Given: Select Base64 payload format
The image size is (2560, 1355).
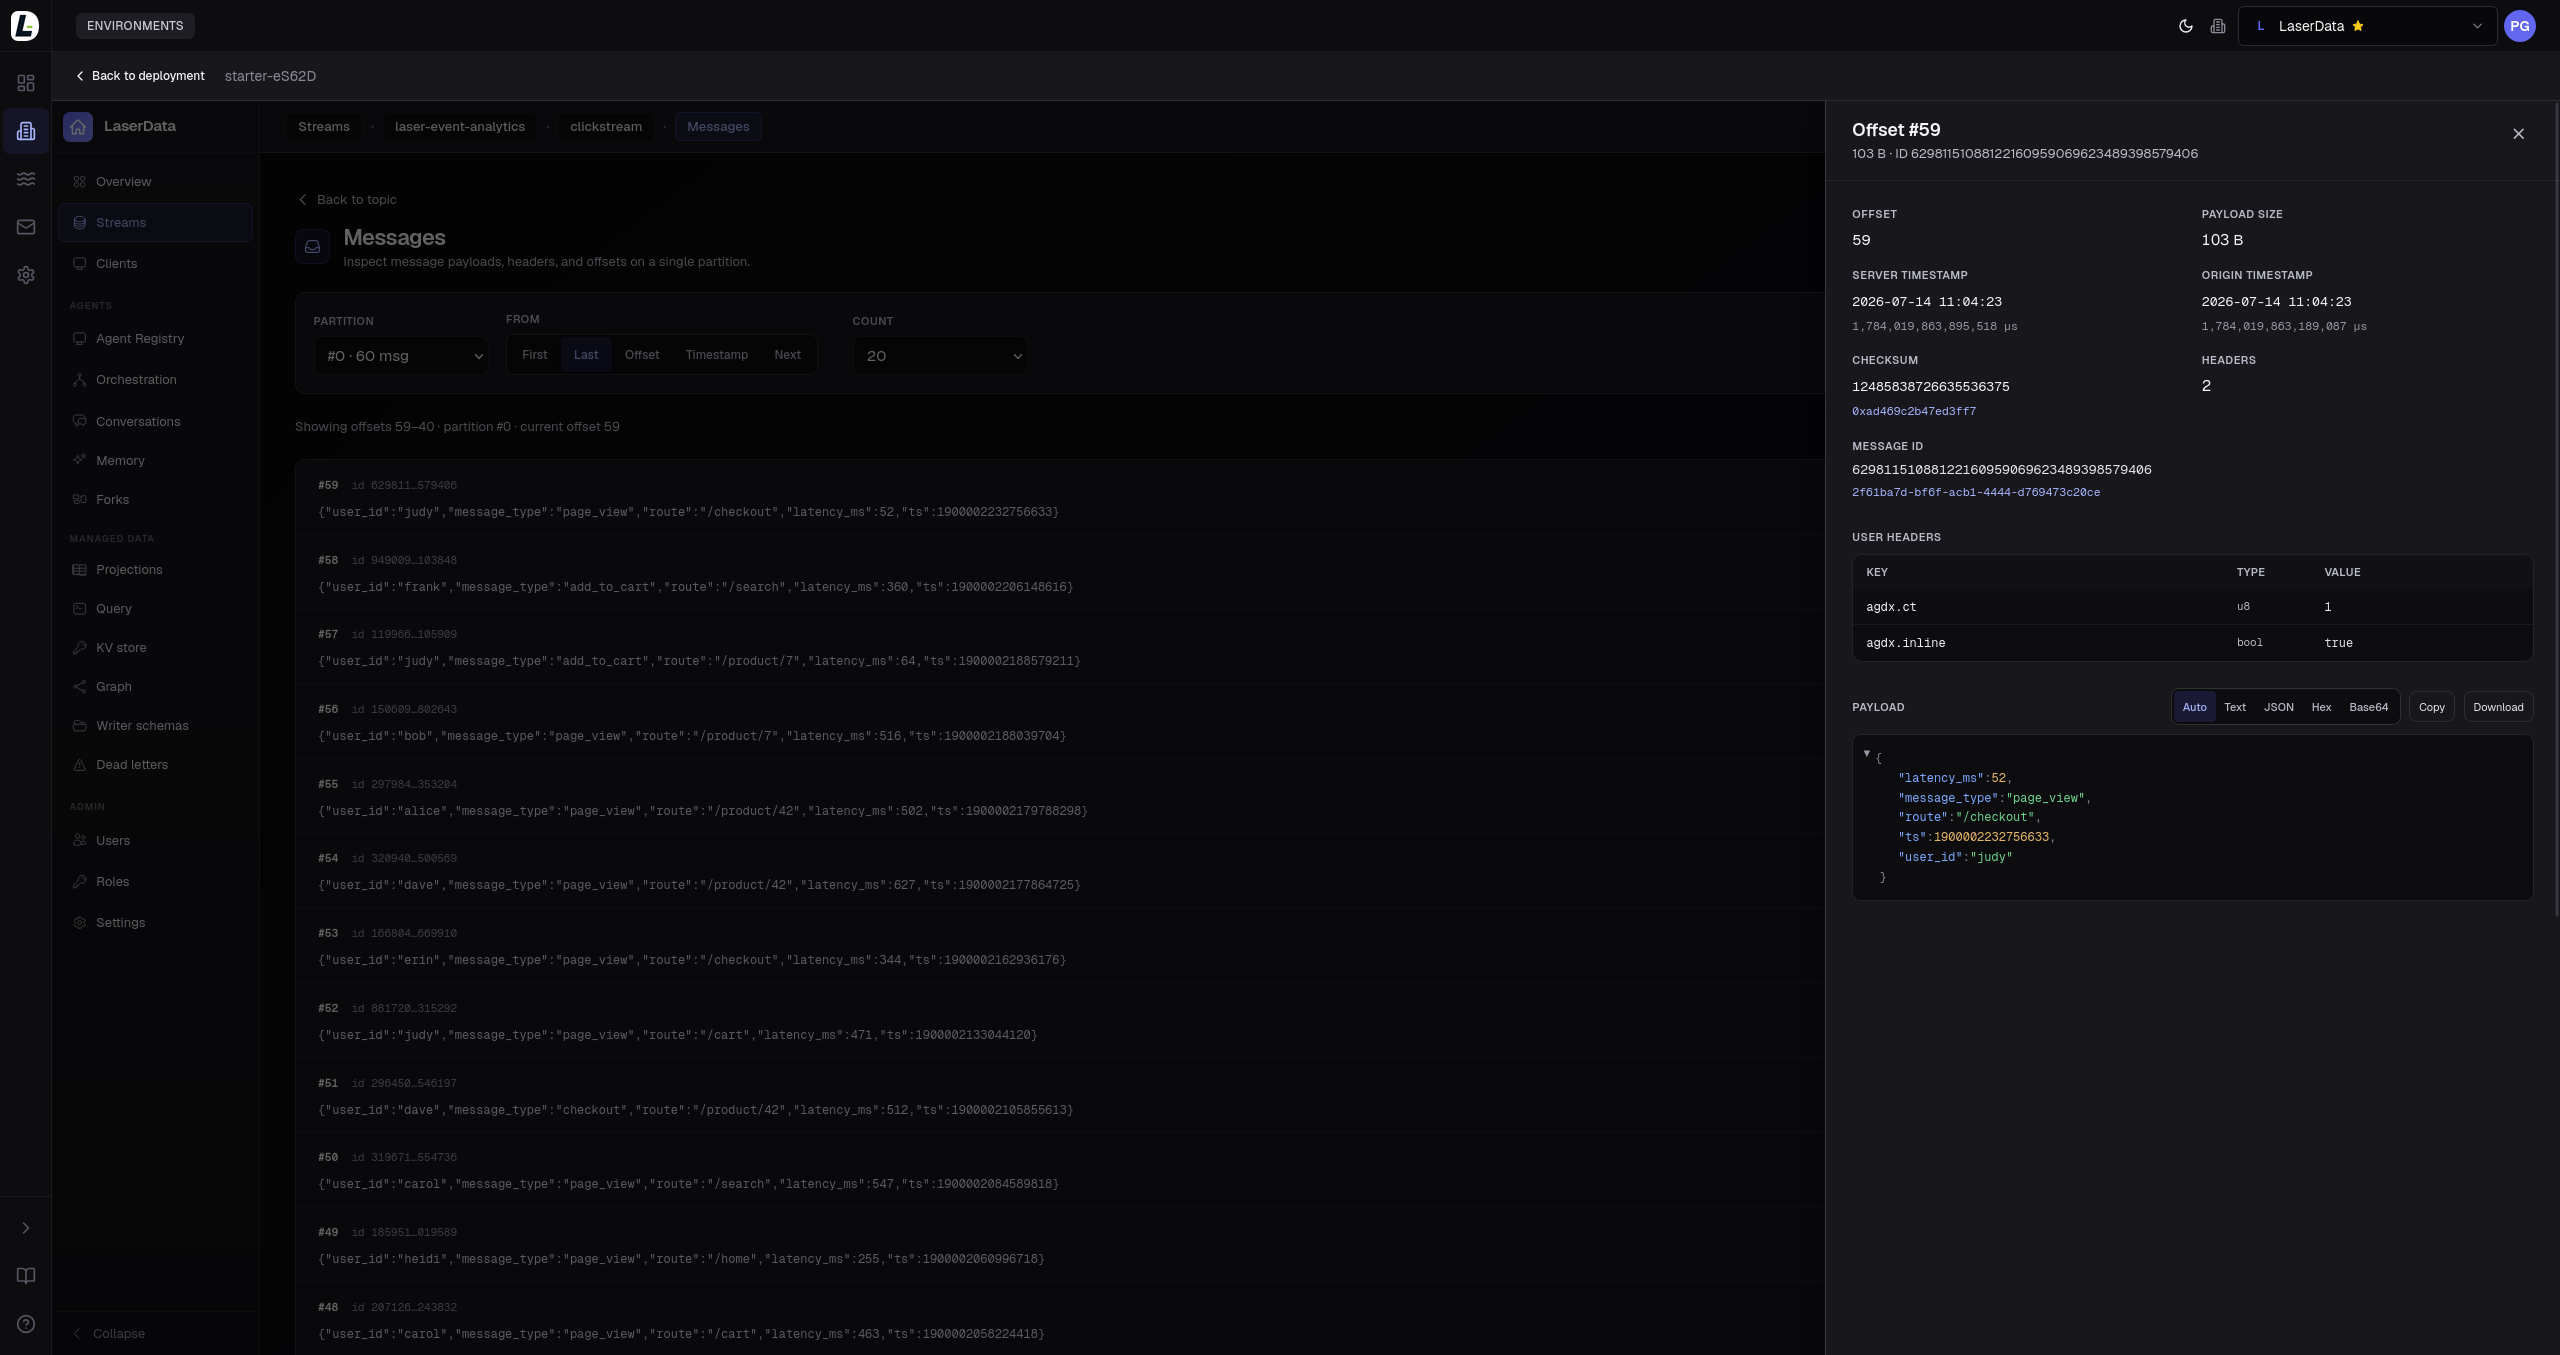Looking at the screenshot, I should tap(2368, 707).
